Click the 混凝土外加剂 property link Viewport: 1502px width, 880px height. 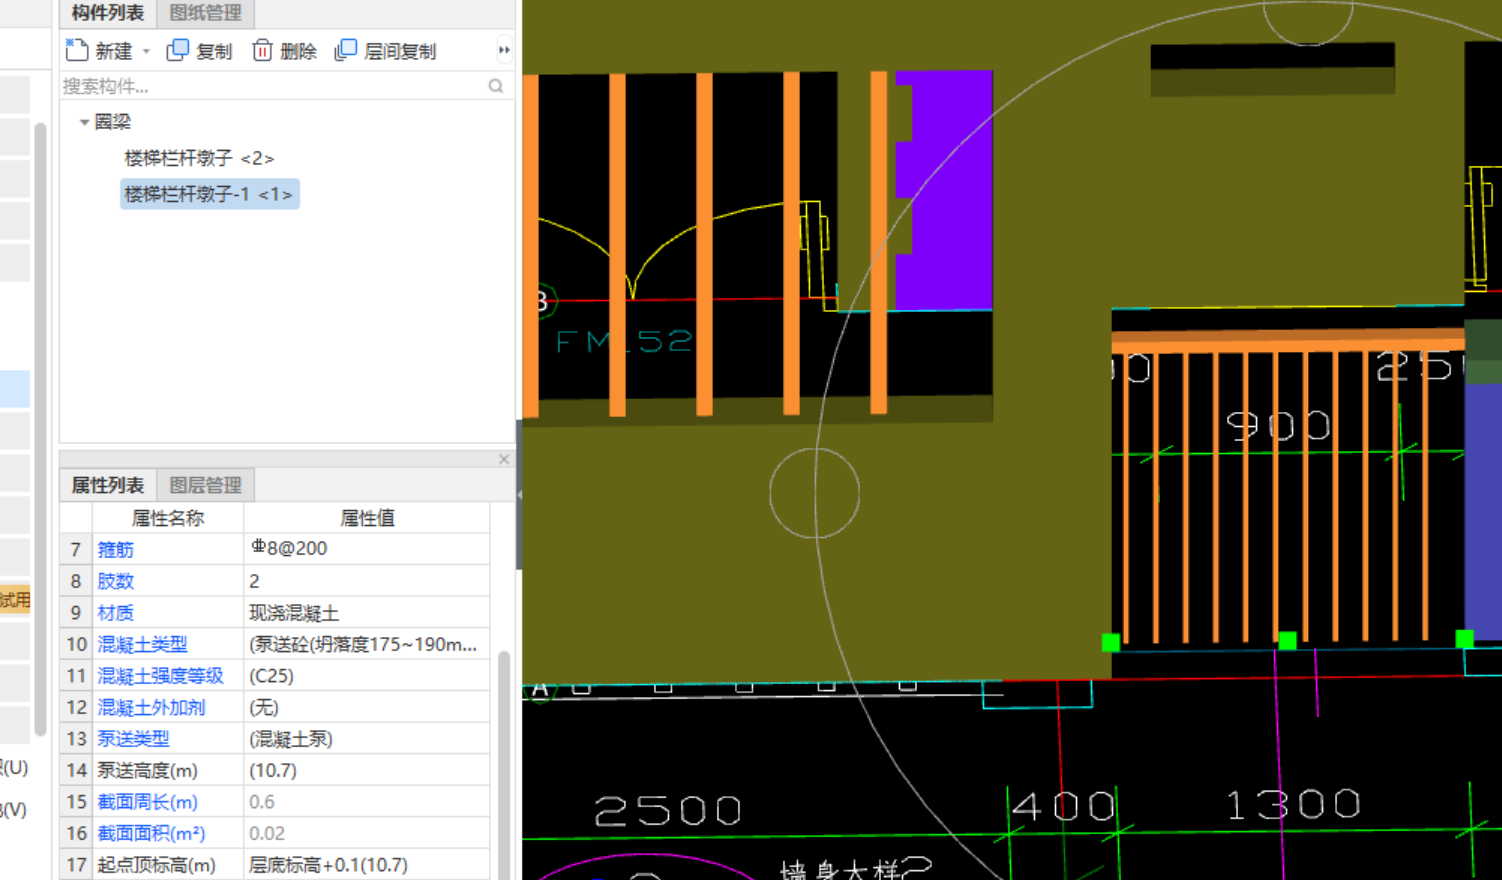click(x=151, y=708)
